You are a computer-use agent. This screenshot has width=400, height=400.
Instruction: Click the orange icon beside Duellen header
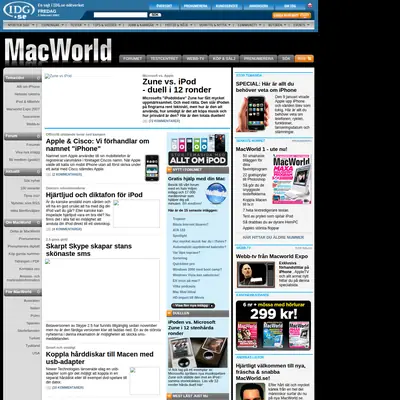[169, 313]
